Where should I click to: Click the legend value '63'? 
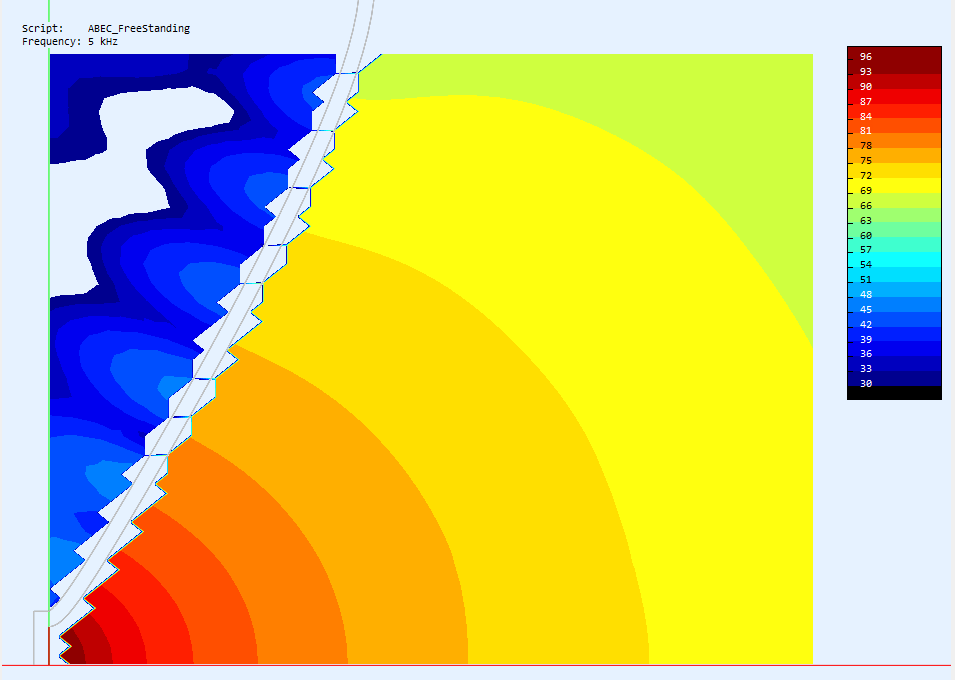[x=865, y=221]
